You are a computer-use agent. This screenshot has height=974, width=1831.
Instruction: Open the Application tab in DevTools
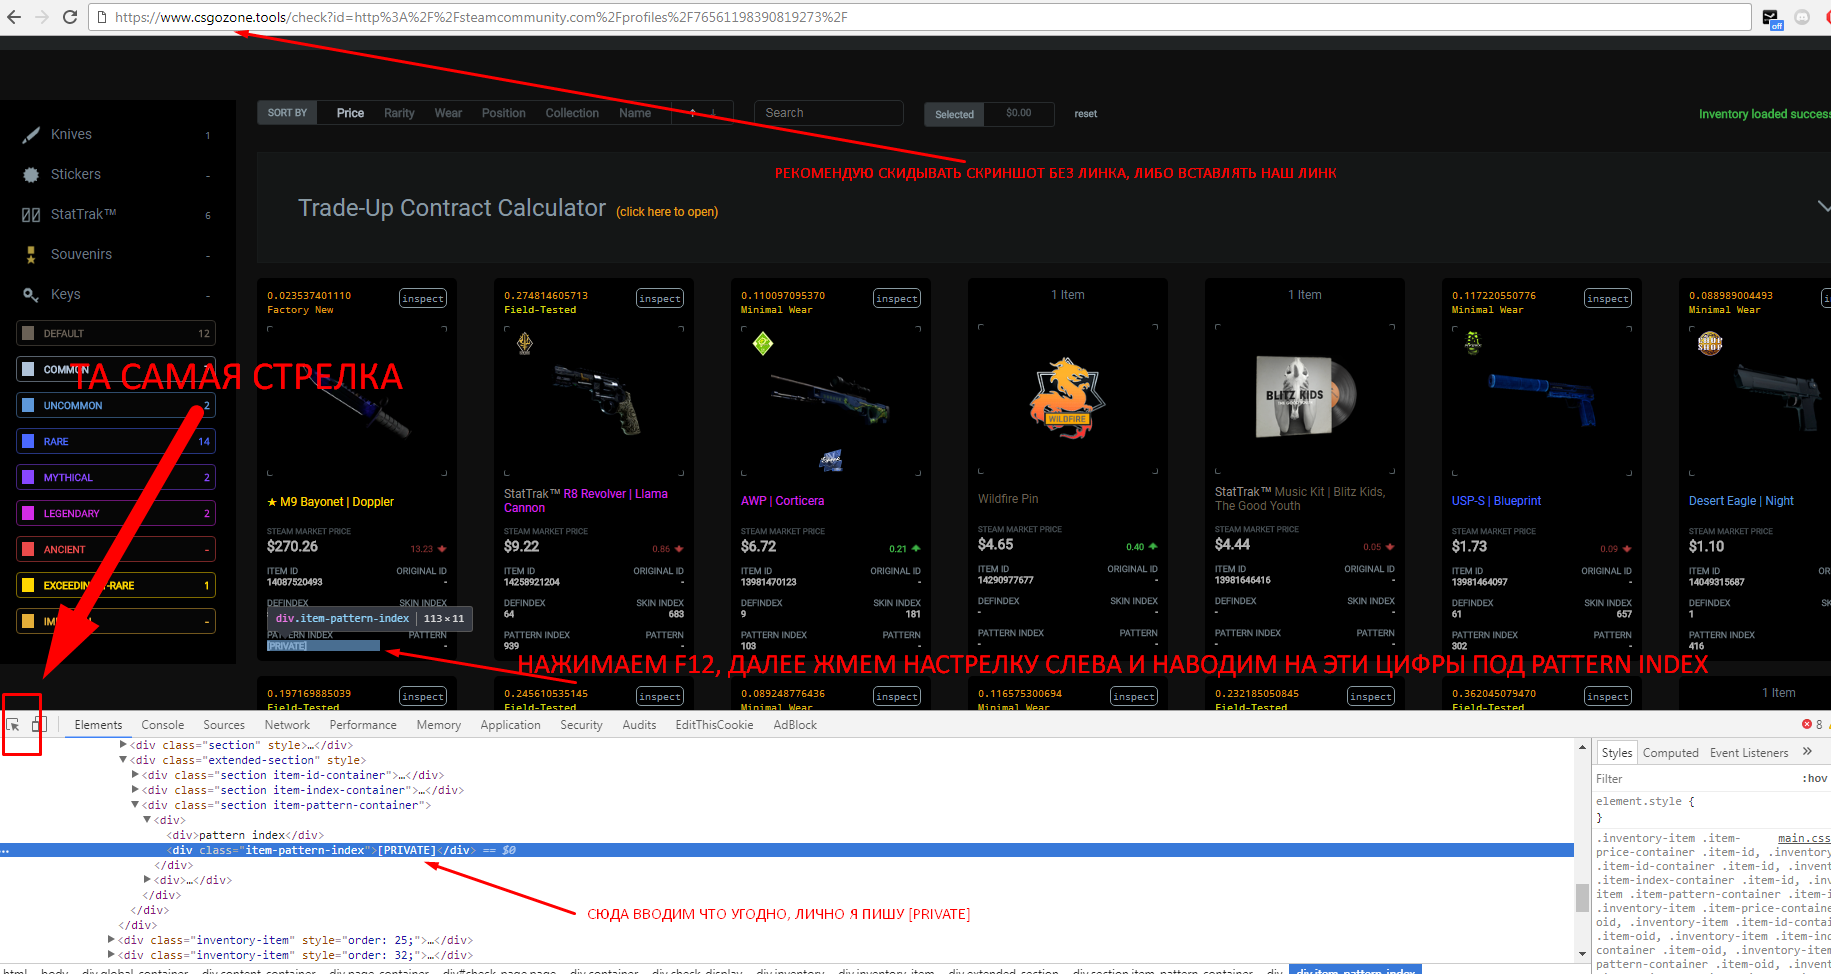pos(510,725)
